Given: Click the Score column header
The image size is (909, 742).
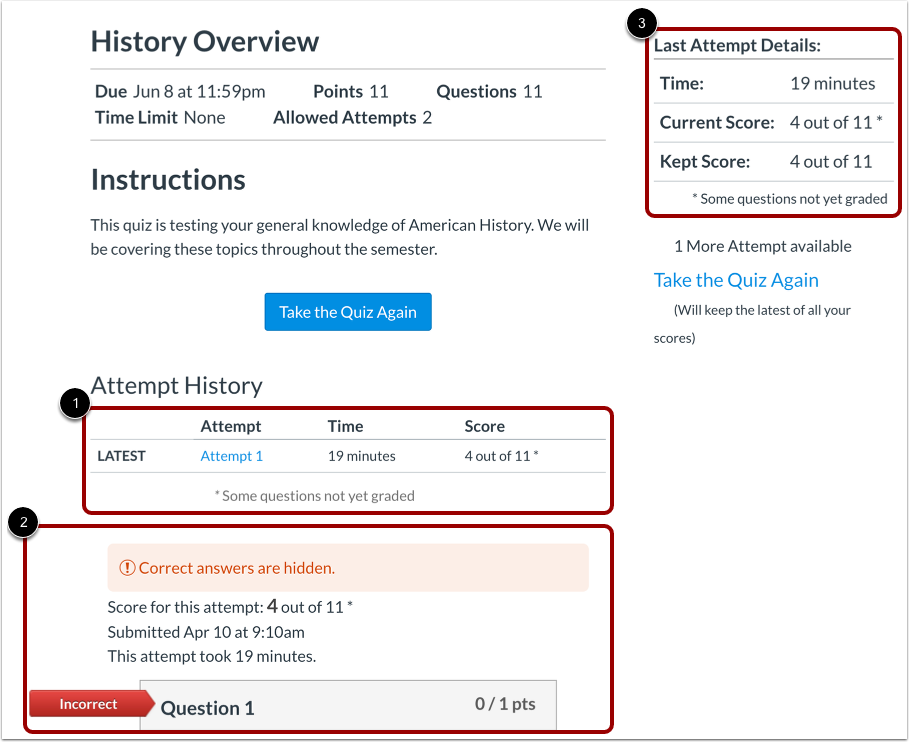Looking at the screenshot, I should [x=484, y=427].
